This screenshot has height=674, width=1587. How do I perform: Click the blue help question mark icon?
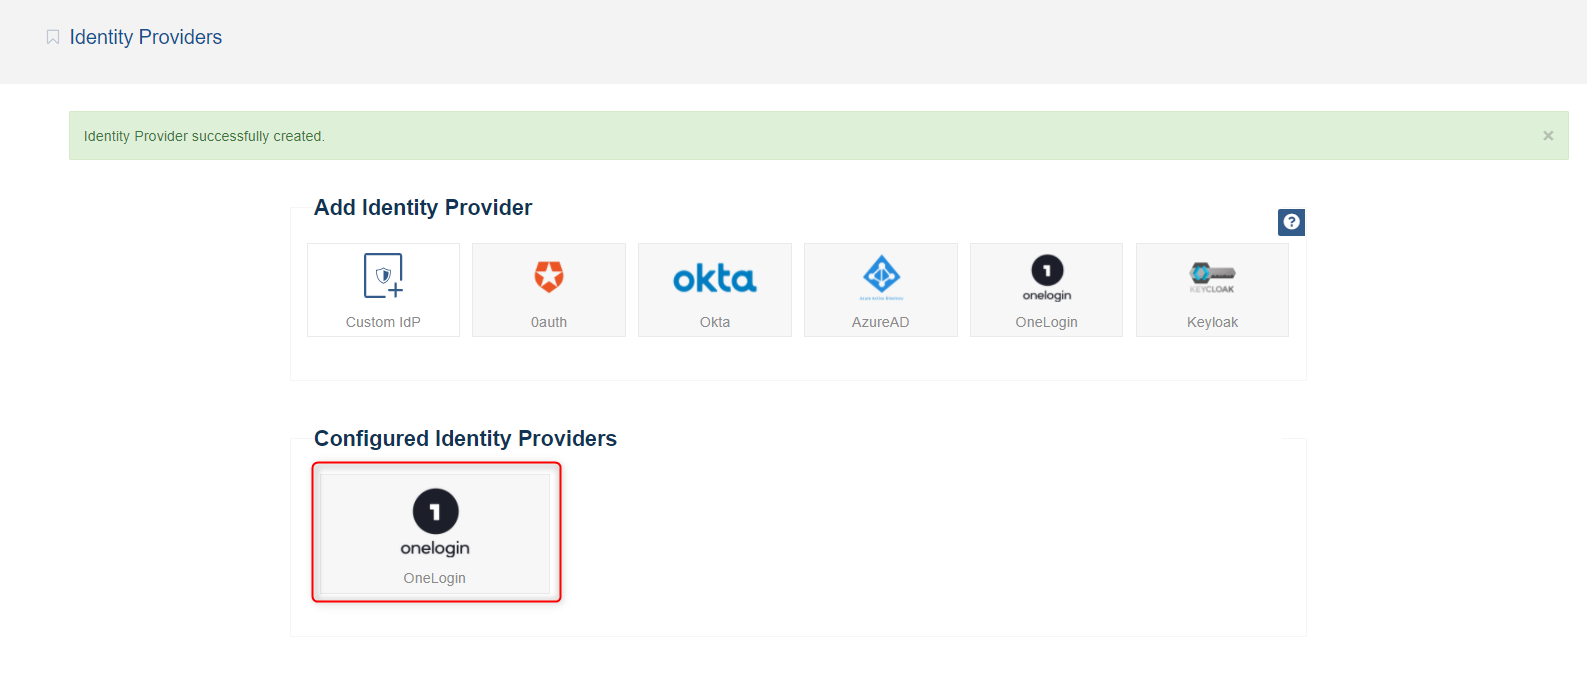pos(1291,222)
